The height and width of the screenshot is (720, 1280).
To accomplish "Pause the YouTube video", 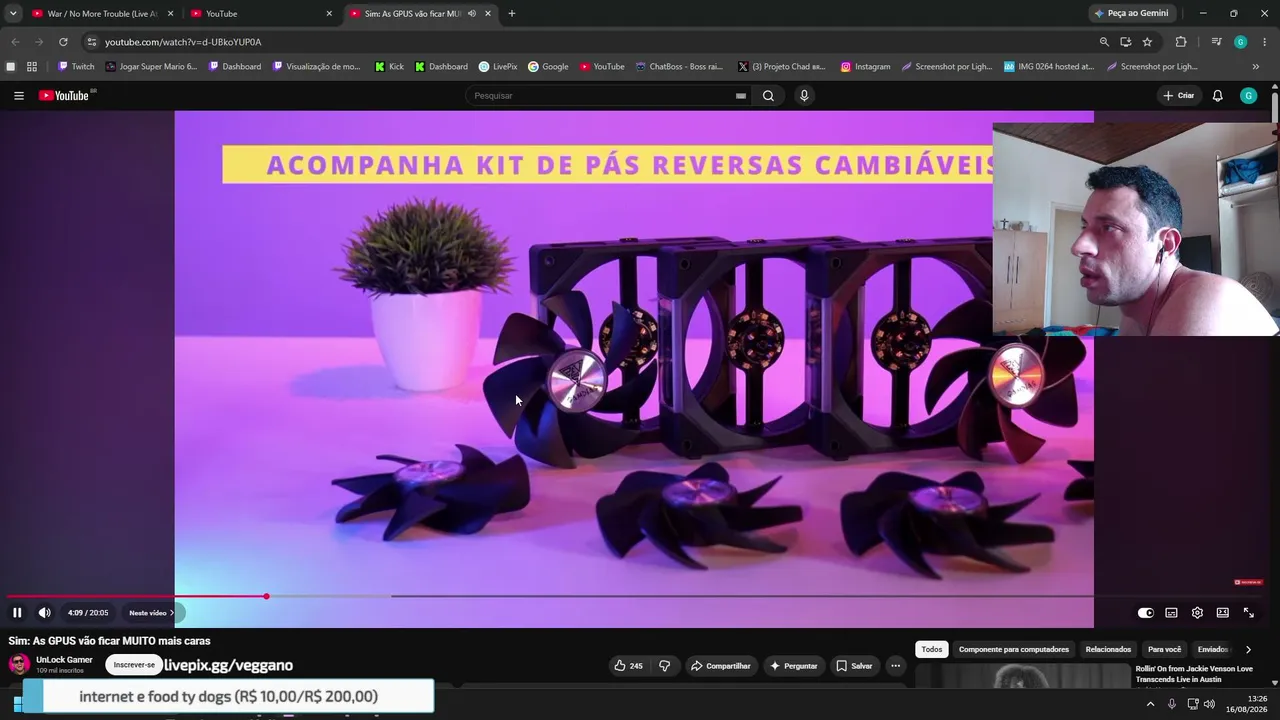I will click(17, 613).
